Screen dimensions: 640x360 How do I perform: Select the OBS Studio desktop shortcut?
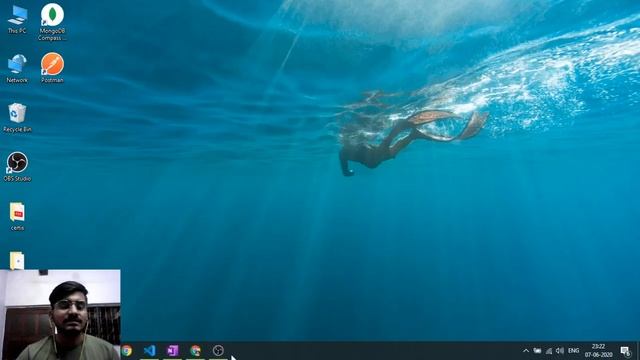17,167
